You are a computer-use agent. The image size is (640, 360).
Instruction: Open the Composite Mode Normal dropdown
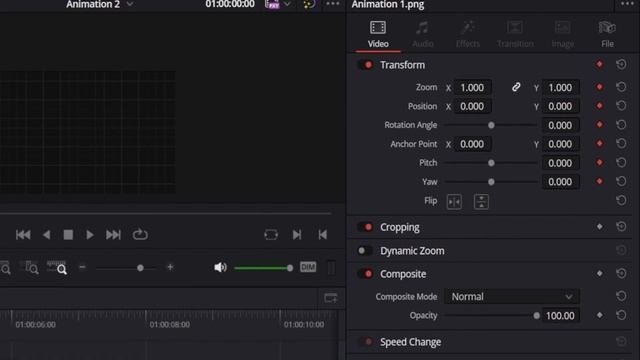coord(512,297)
